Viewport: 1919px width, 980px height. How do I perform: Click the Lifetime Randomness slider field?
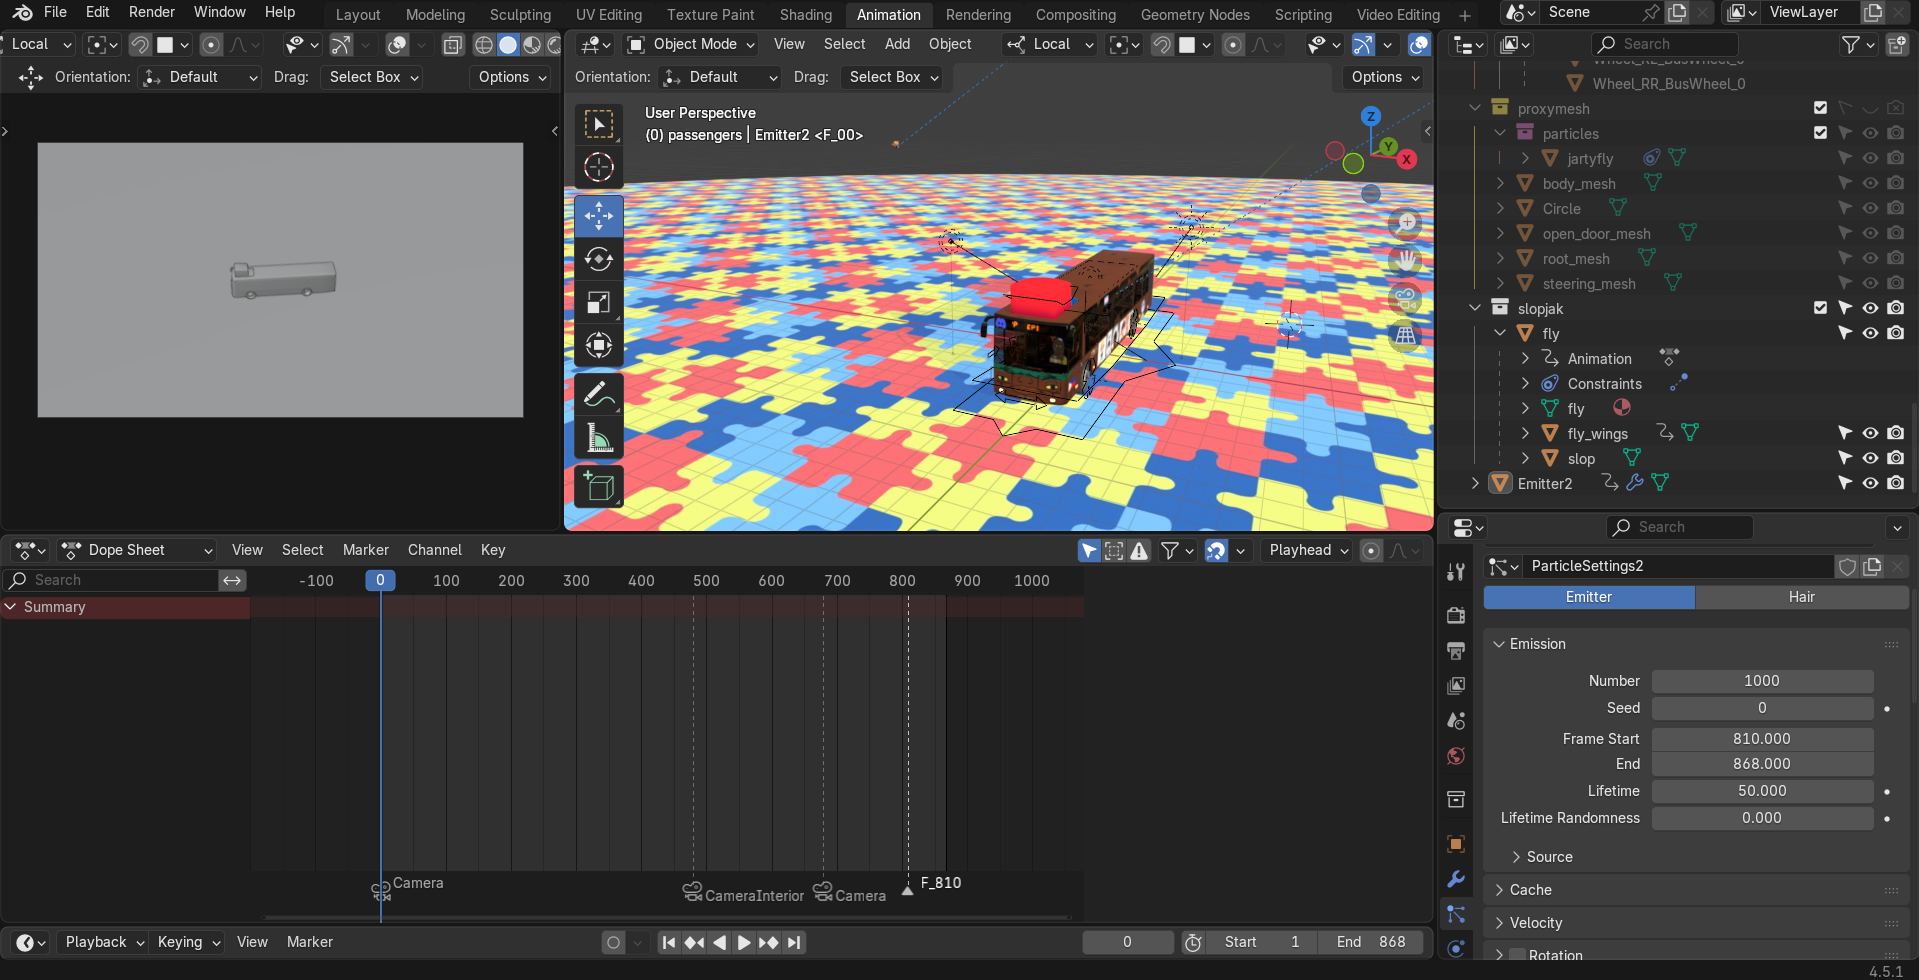[x=1761, y=818]
